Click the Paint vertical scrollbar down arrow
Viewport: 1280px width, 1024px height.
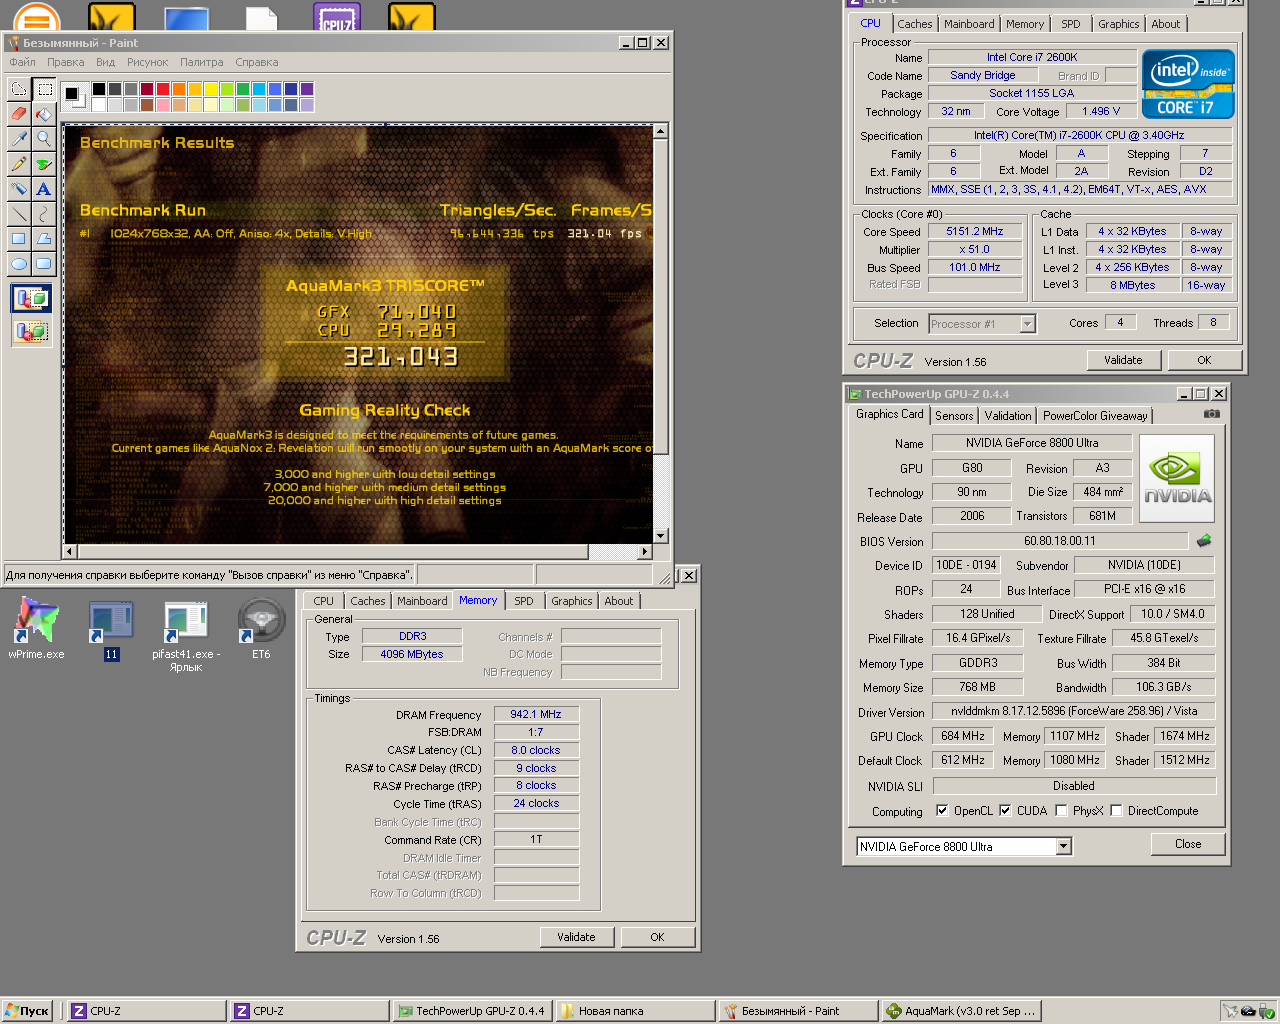pyautogui.click(x=661, y=536)
